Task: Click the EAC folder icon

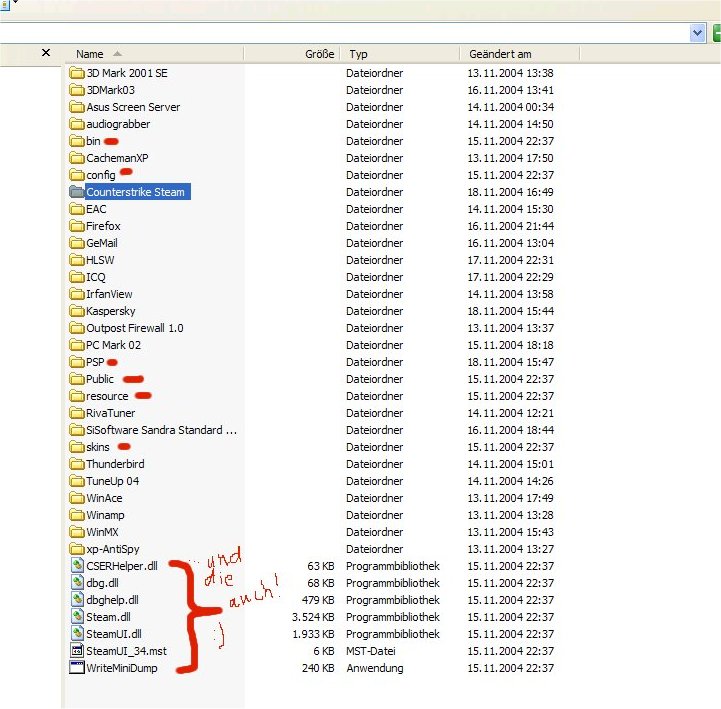Action: pyautogui.click(x=77, y=209)
